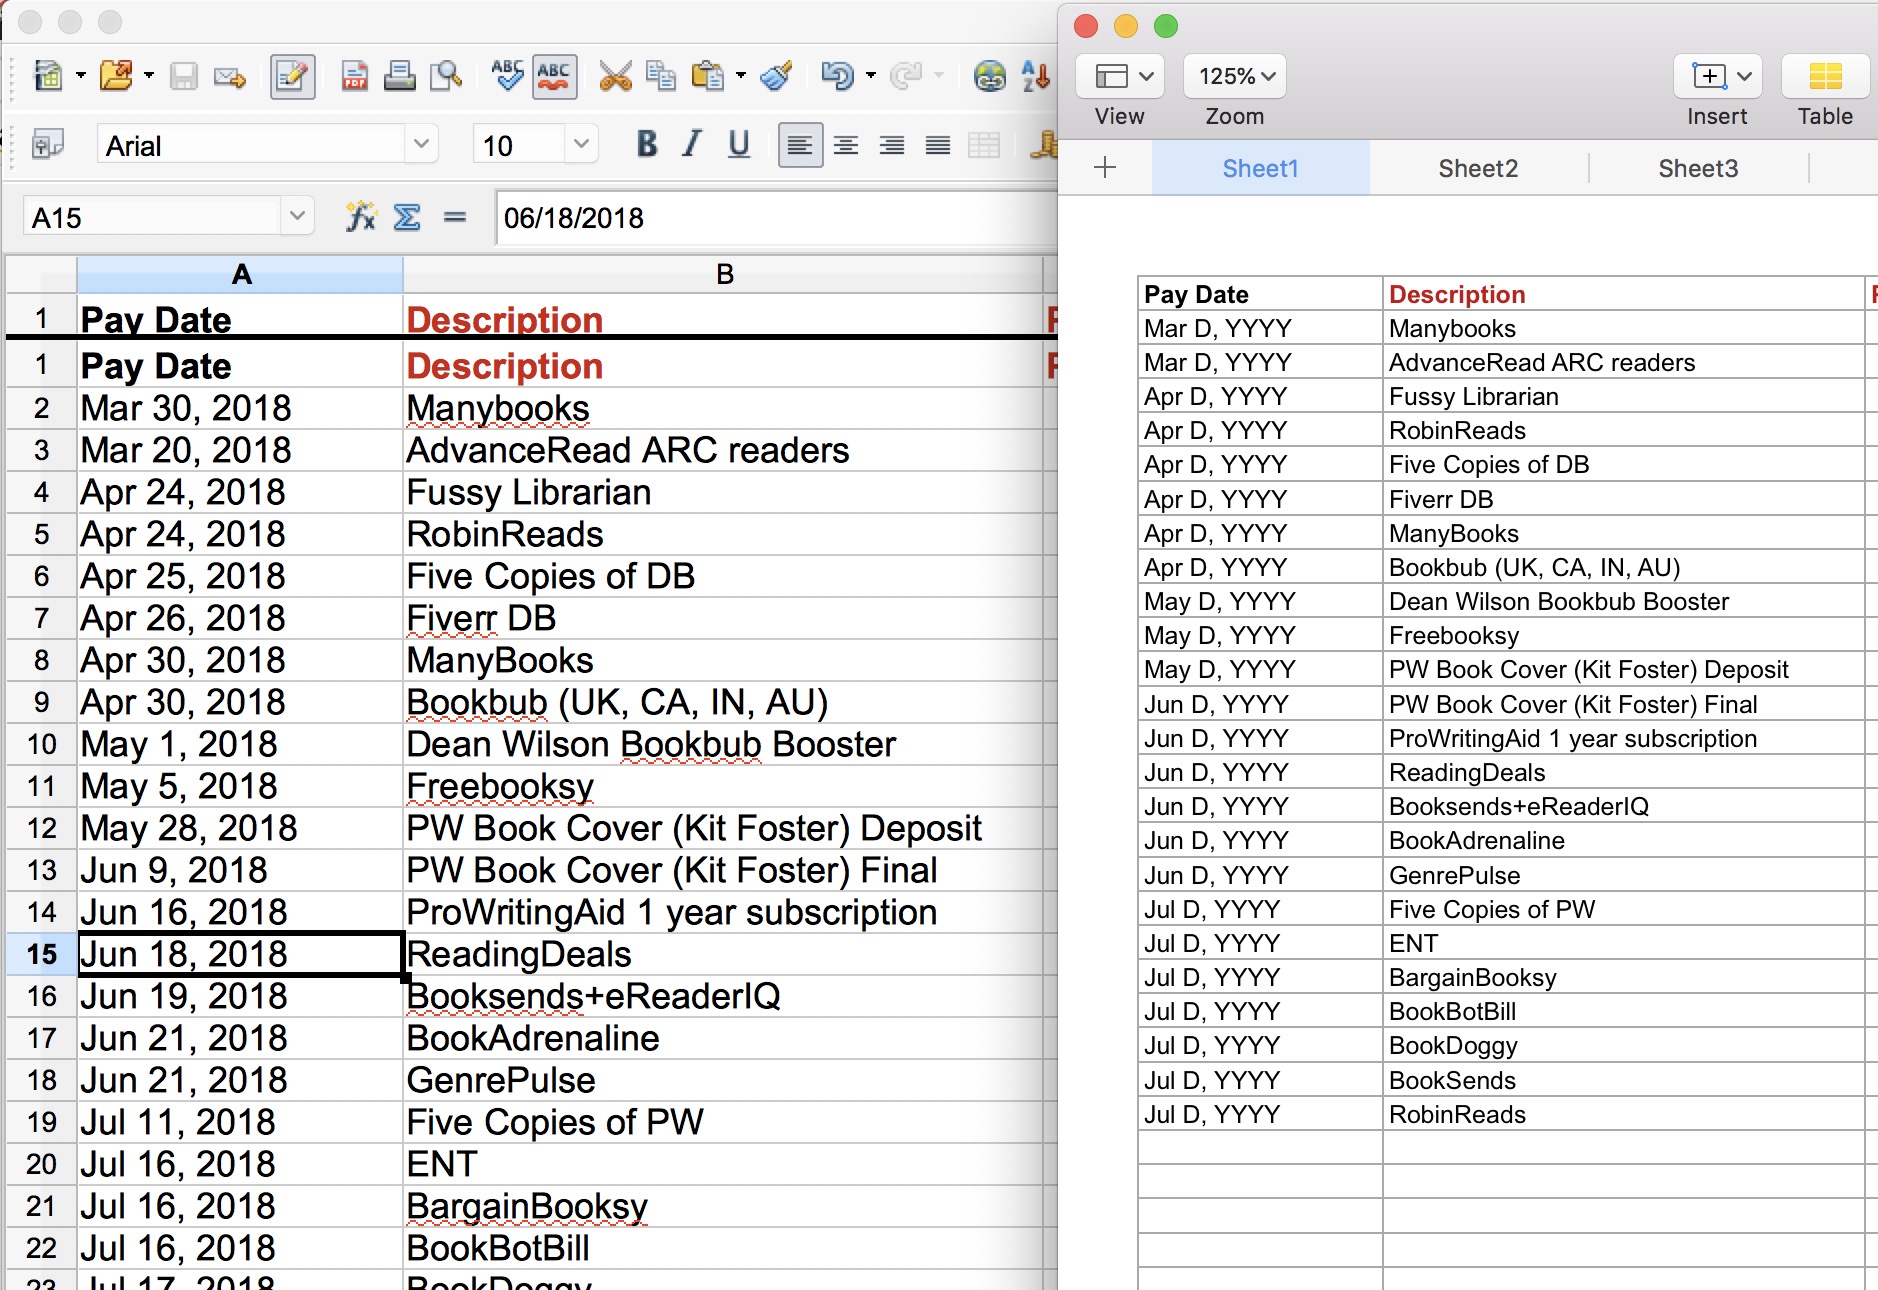
Task: Open the Styles and Formatting icon
Action: 48,146
